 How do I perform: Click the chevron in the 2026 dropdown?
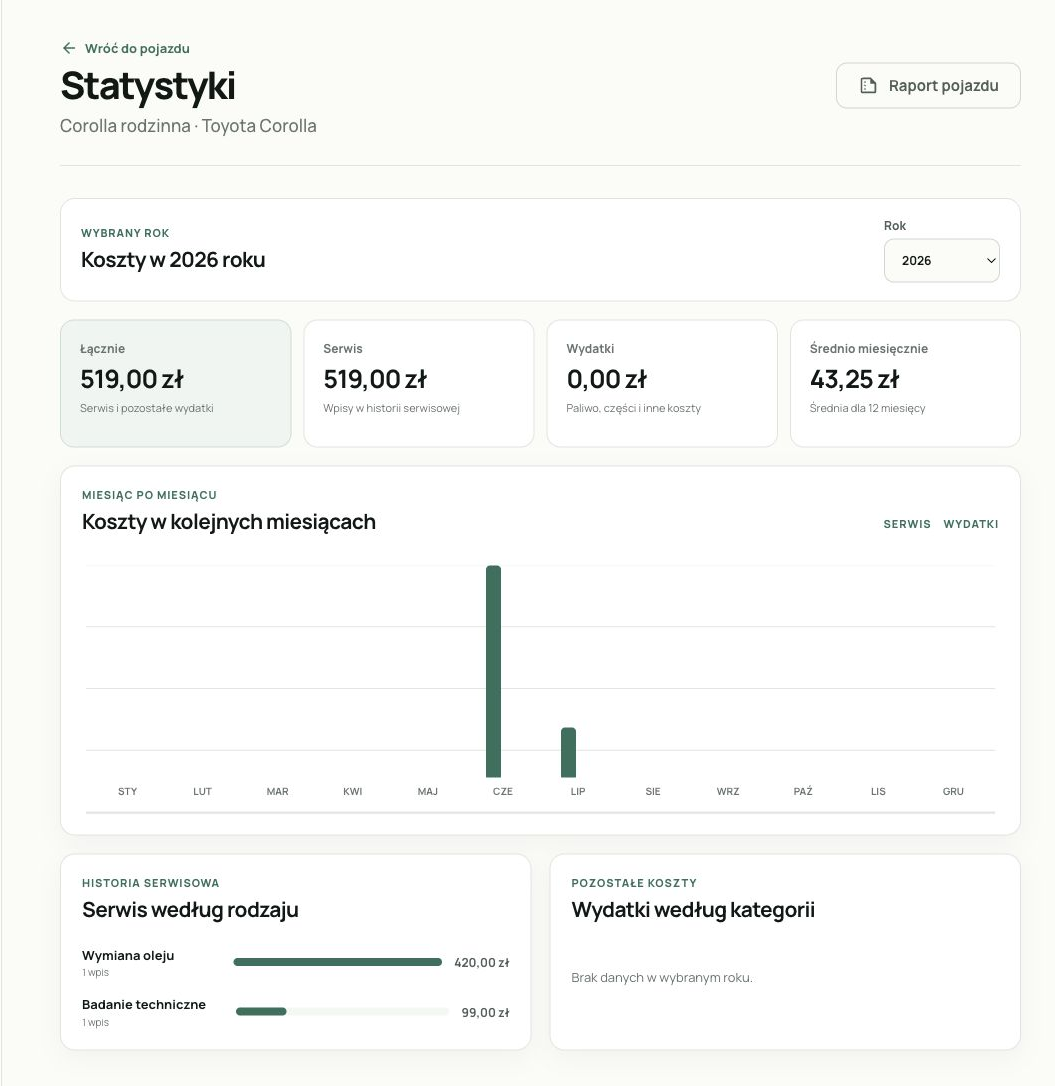(991, 260)
